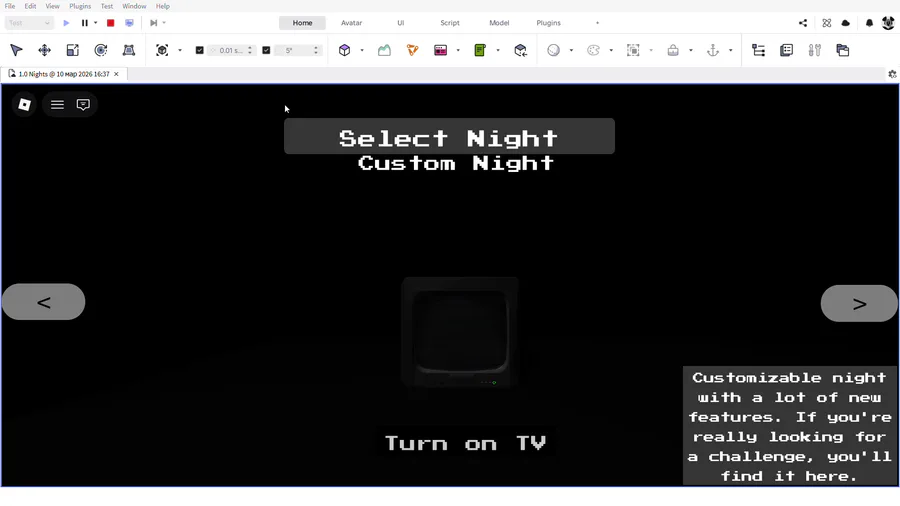Open the Help menu
Viewport: 900px width, 506px height.
click(162, 6)
